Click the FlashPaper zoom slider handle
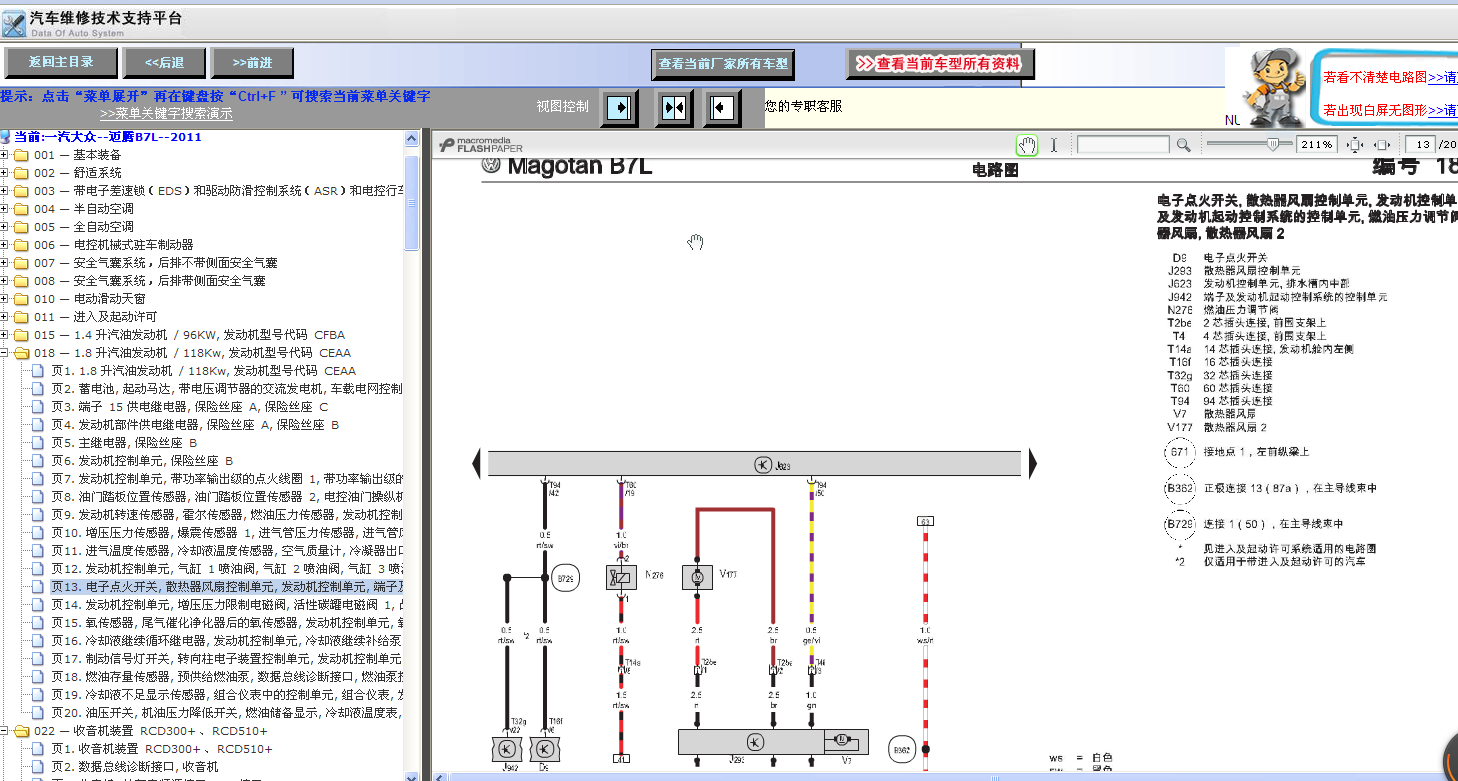The width and height of the screenshot is (1458, 781). pyautogui.click(x=1272, y=145)
